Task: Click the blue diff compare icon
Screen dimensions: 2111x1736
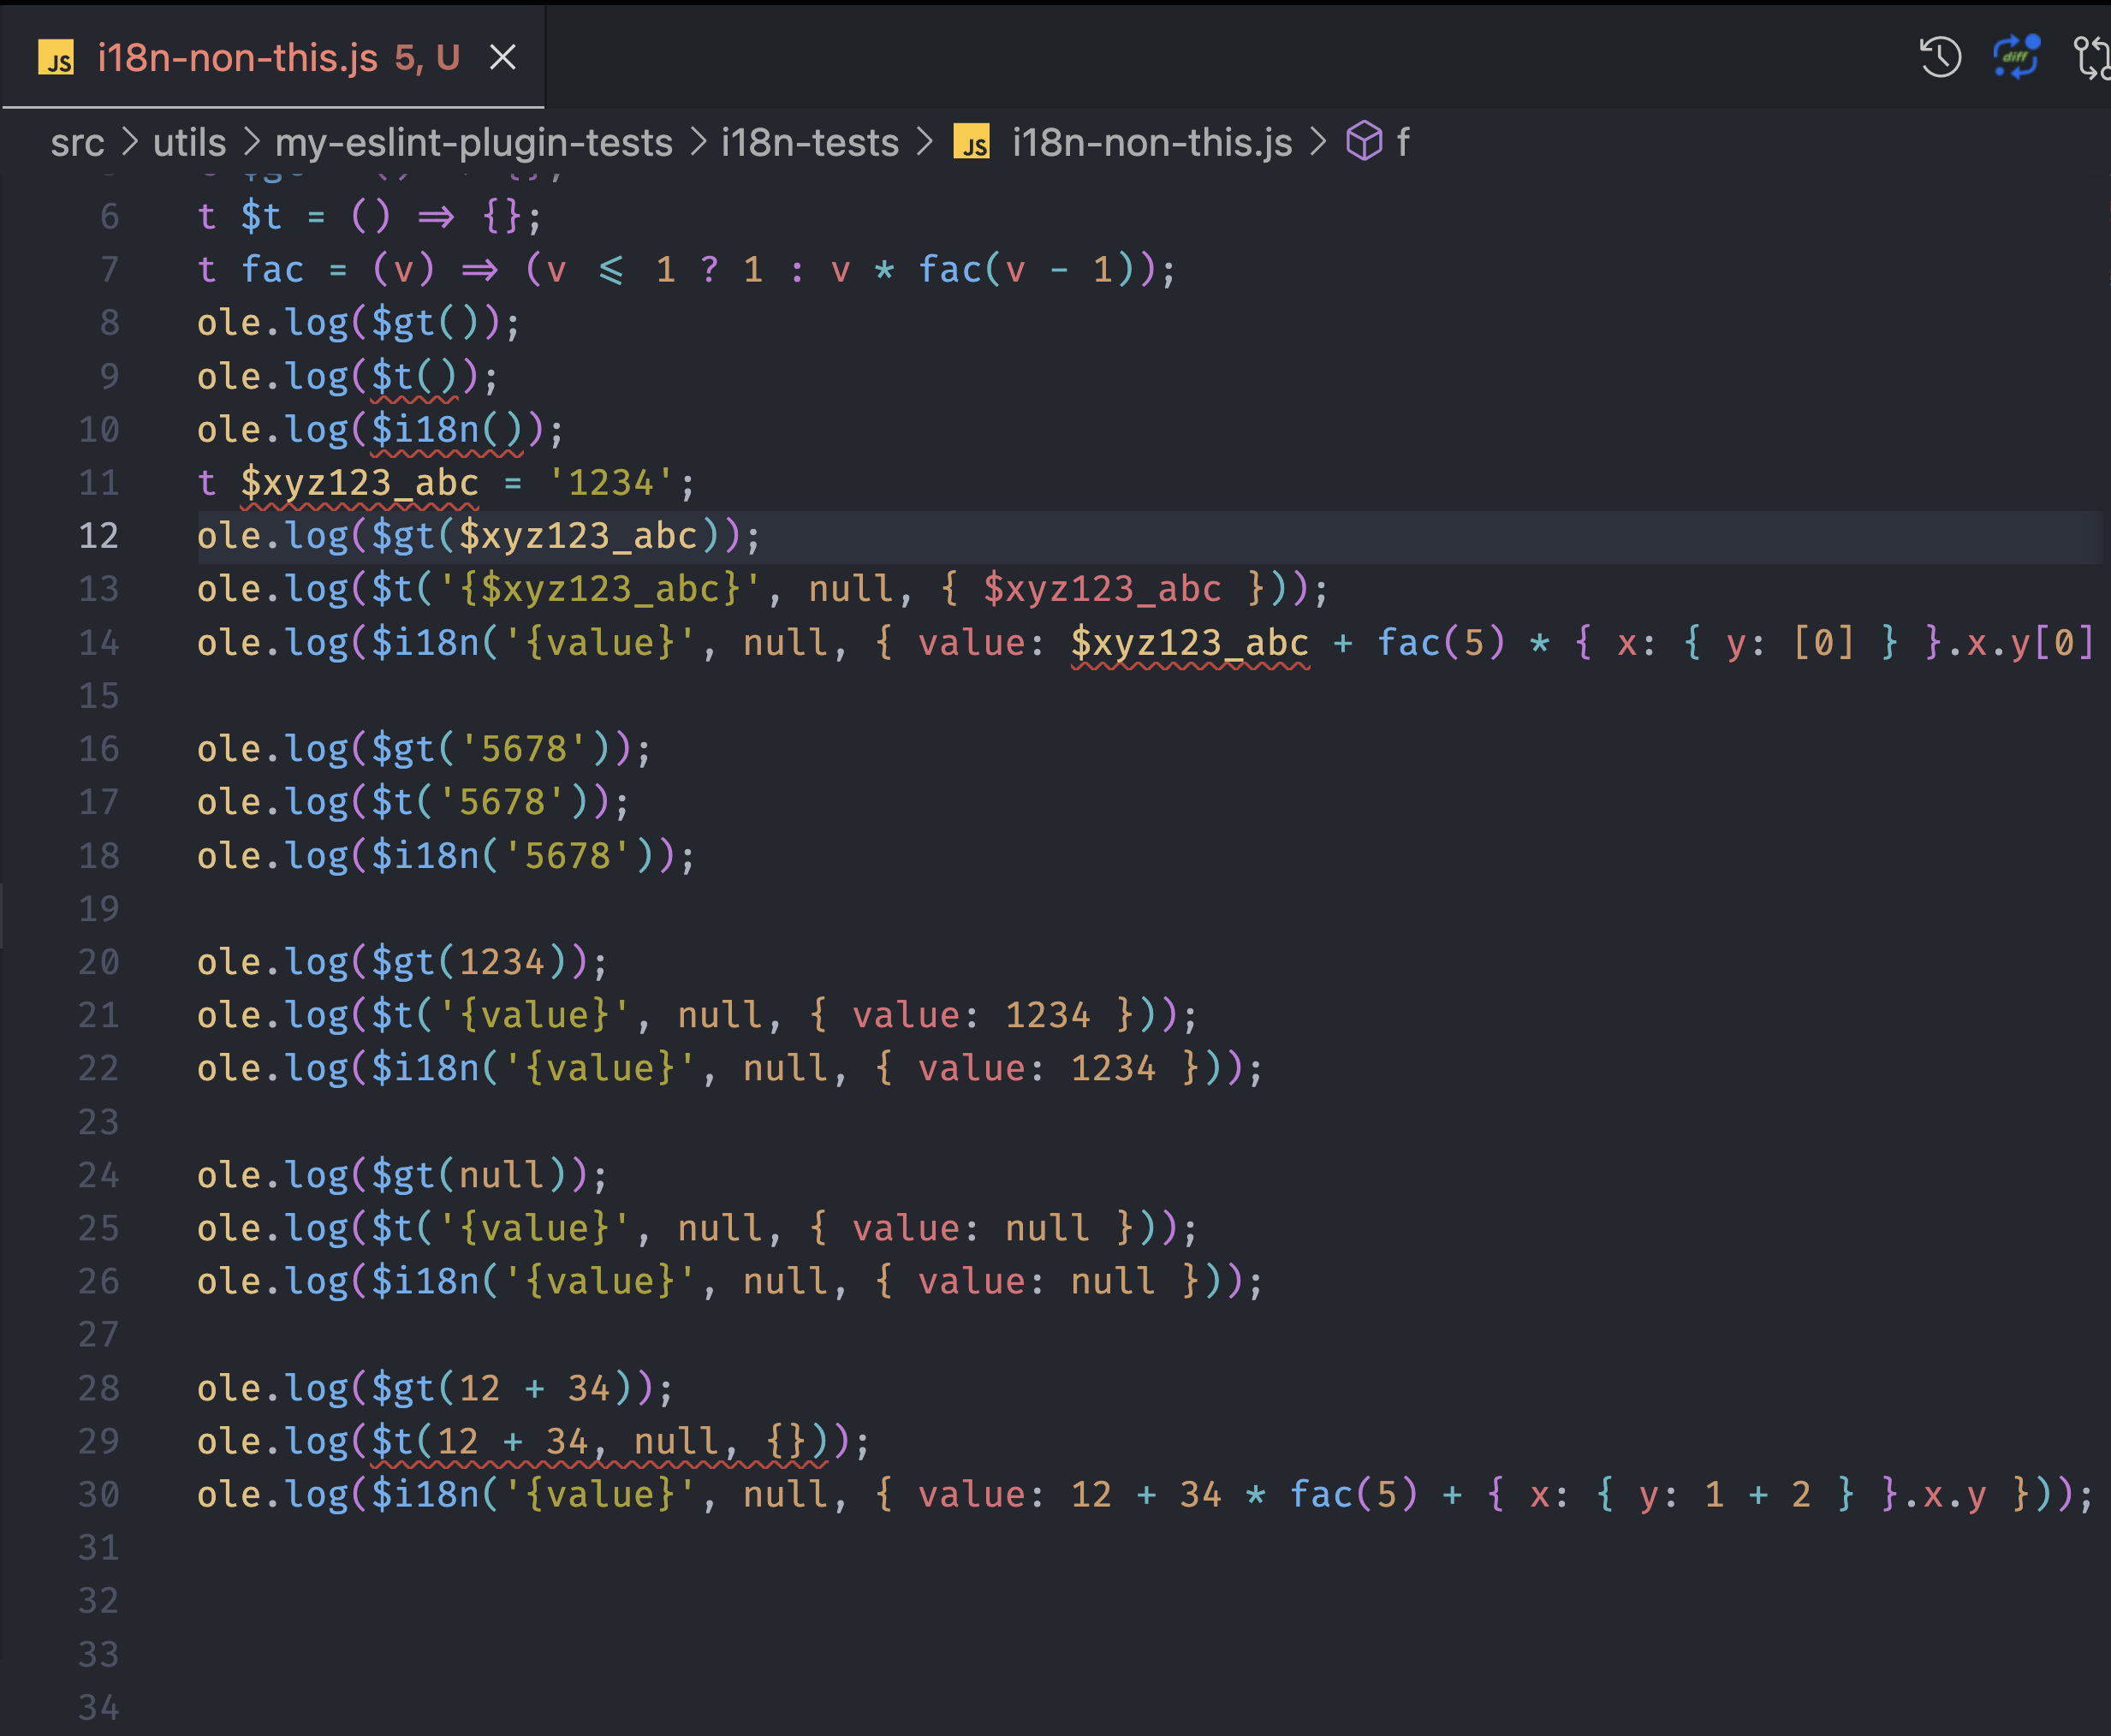Action: (2016, 57)
